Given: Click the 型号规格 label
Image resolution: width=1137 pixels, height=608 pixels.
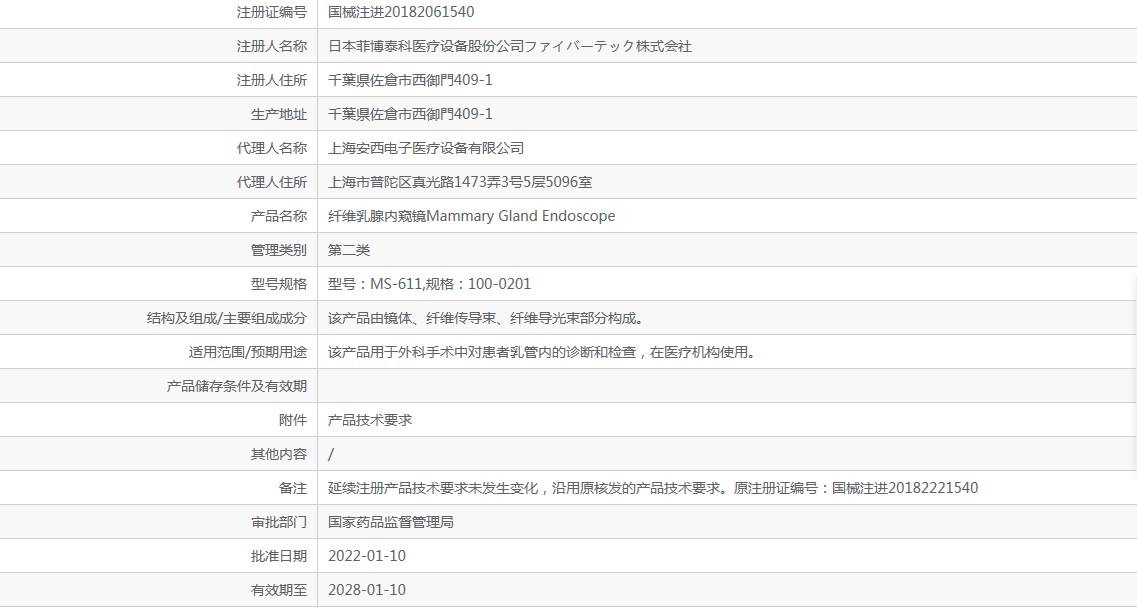Looking at the screenshot, I should pyautogui.click(x=279, y=284).
